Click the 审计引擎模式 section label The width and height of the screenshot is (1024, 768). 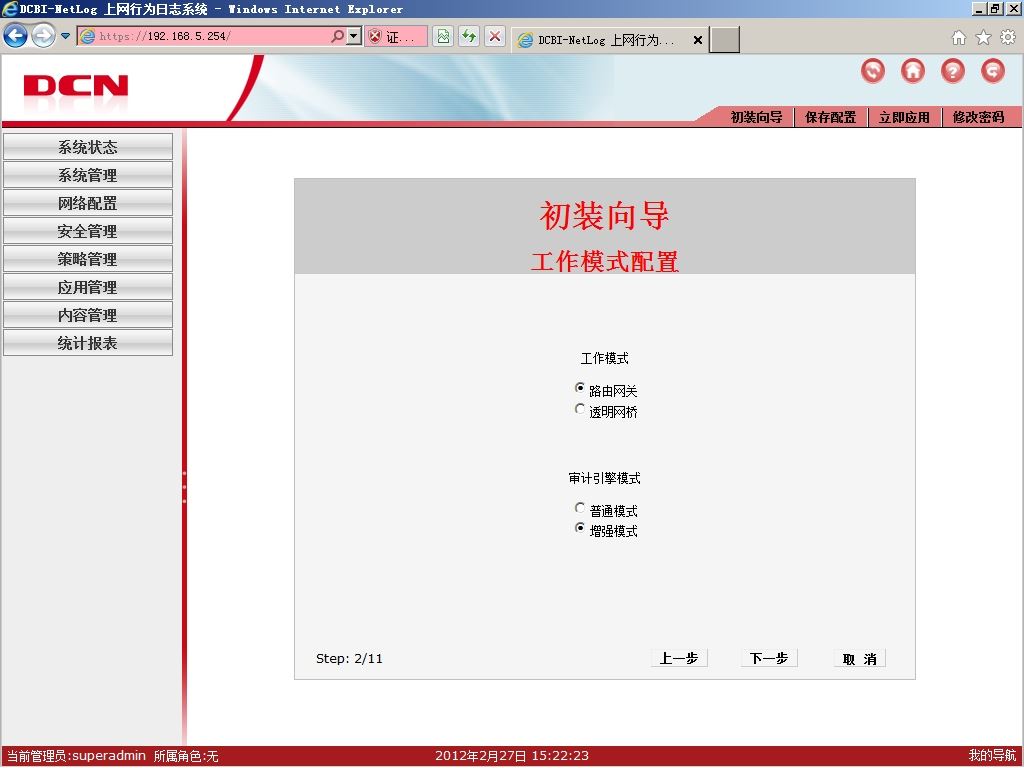605,478
